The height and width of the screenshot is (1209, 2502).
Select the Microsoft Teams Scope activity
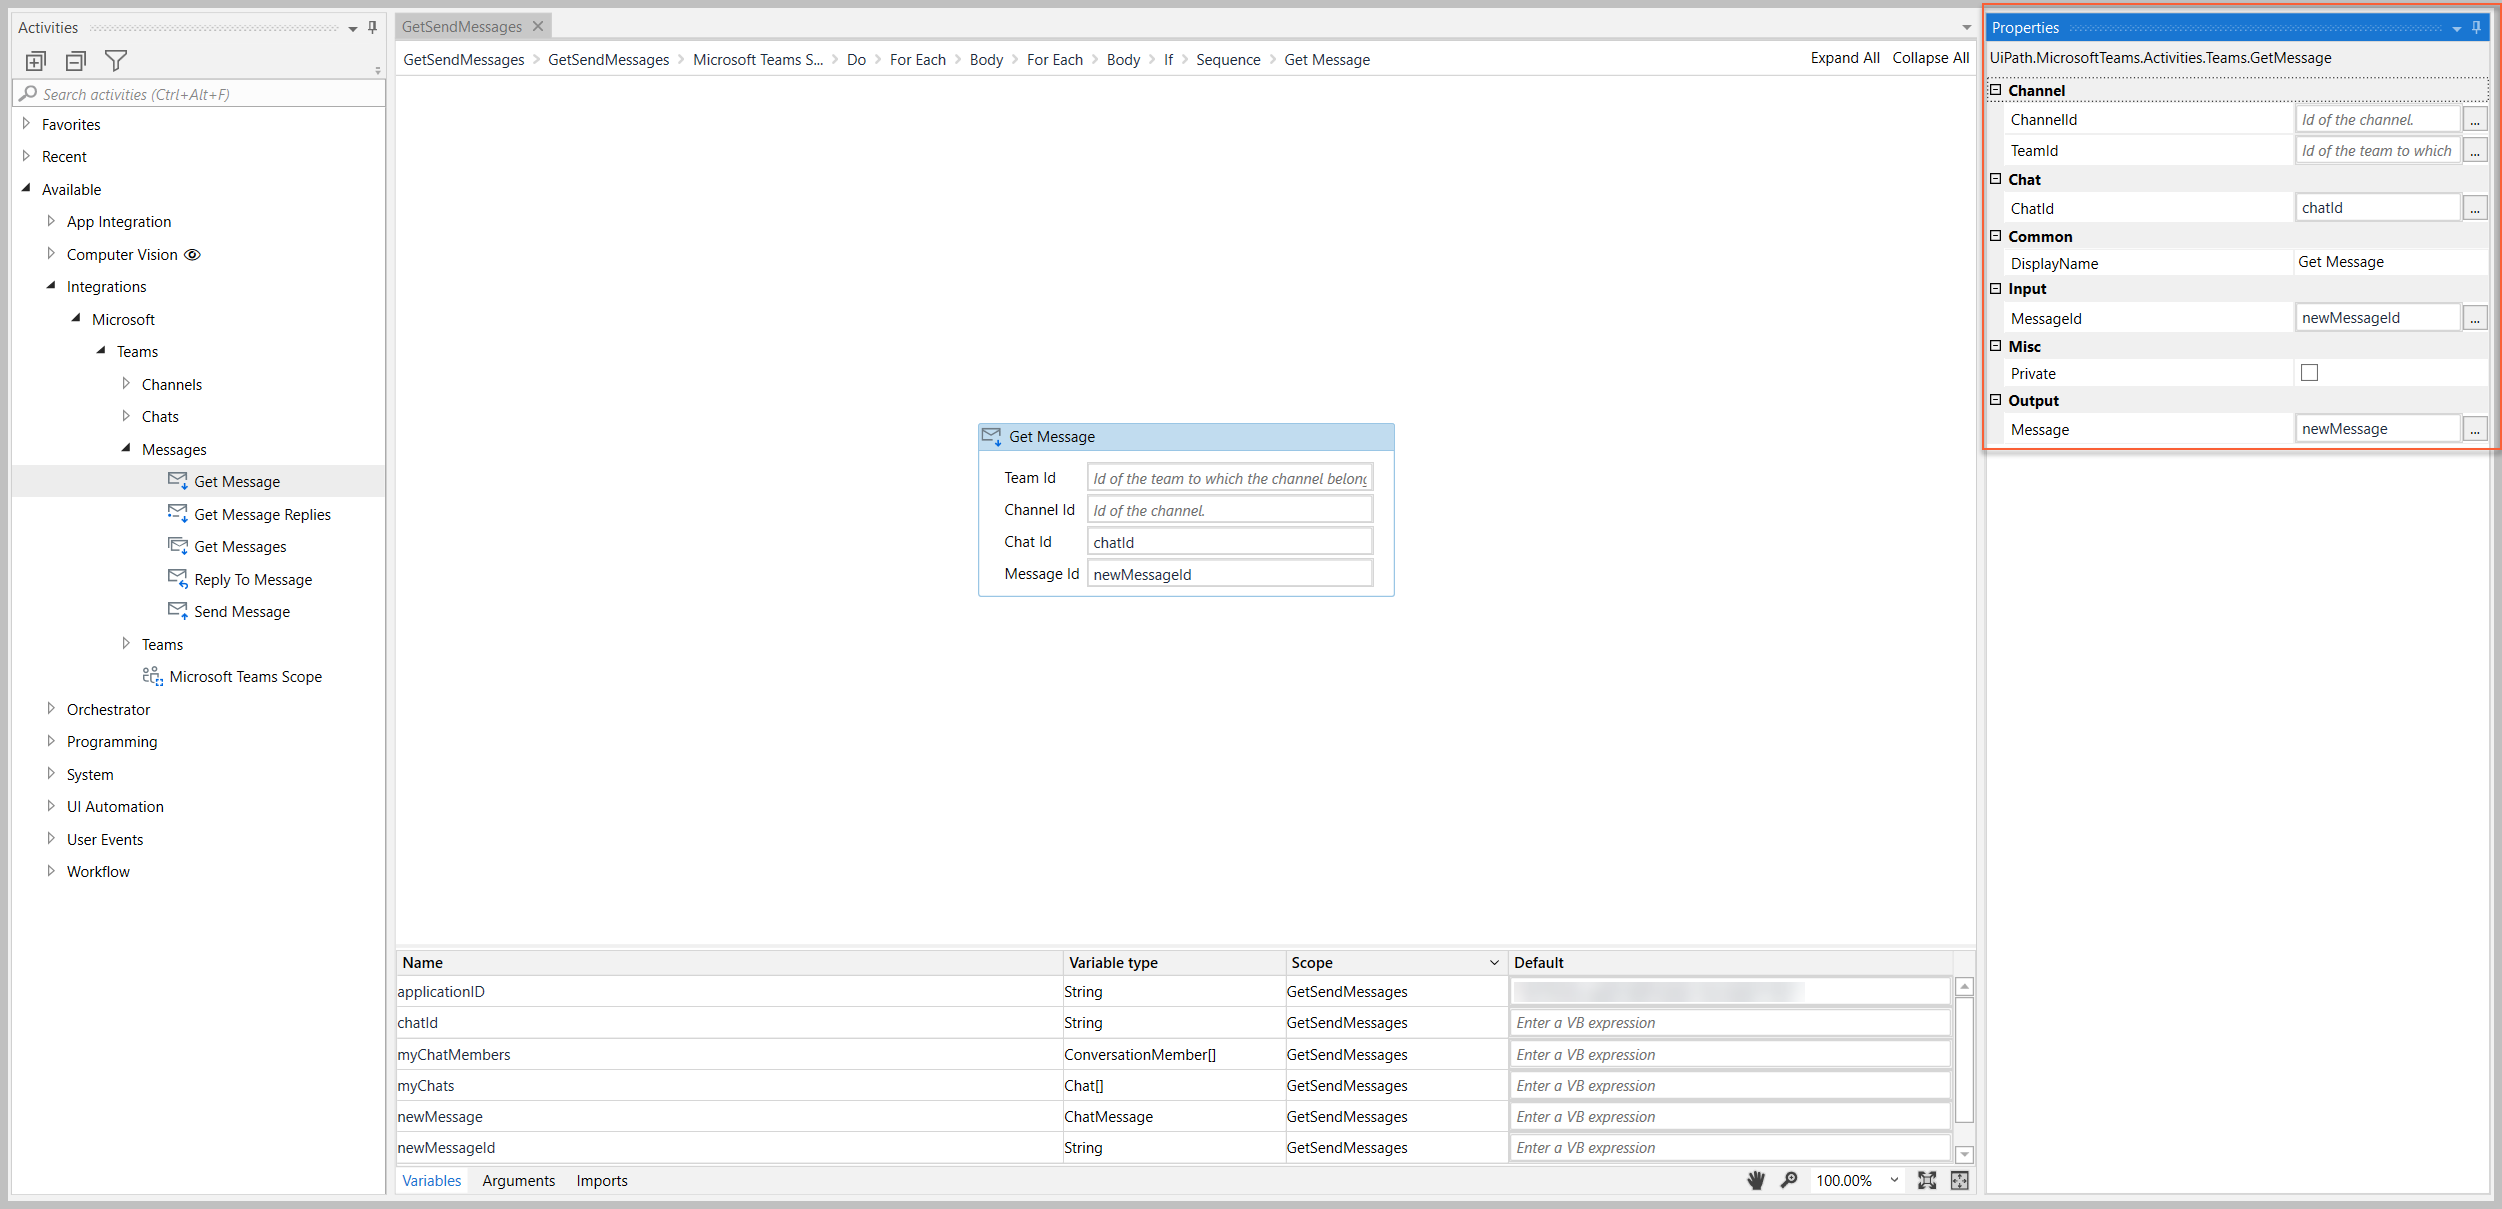tap(245, 676)
